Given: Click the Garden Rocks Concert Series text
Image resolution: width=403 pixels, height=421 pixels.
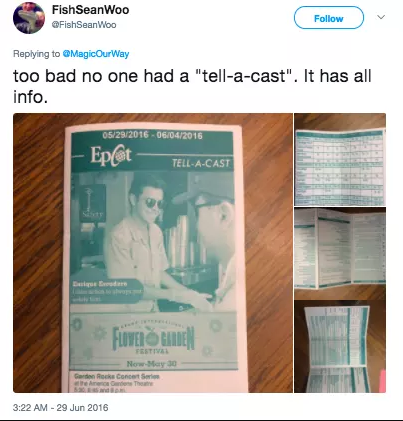Looking at the screenshot, I should [x=117, y=376].
